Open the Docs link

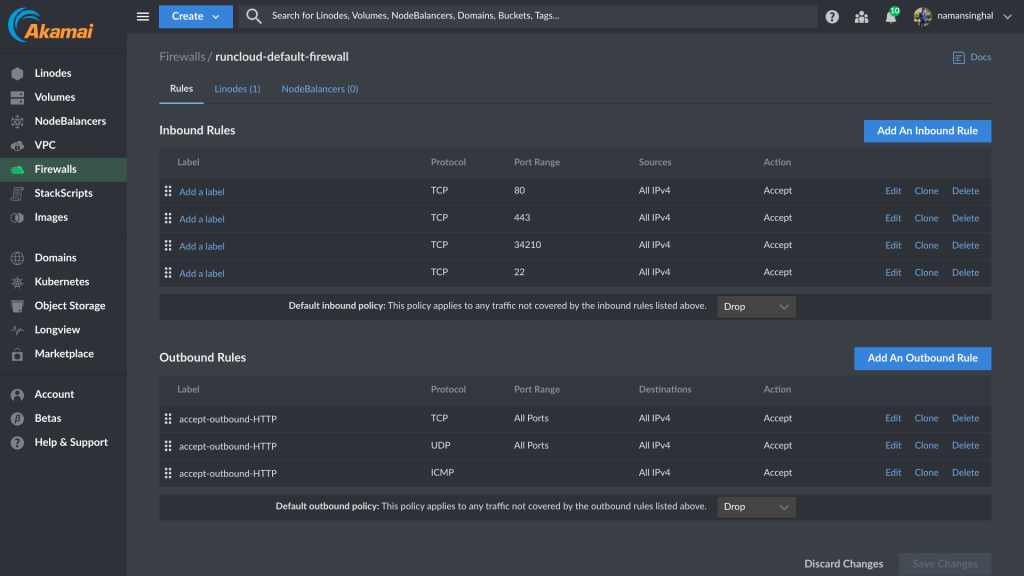coord(980,57)
